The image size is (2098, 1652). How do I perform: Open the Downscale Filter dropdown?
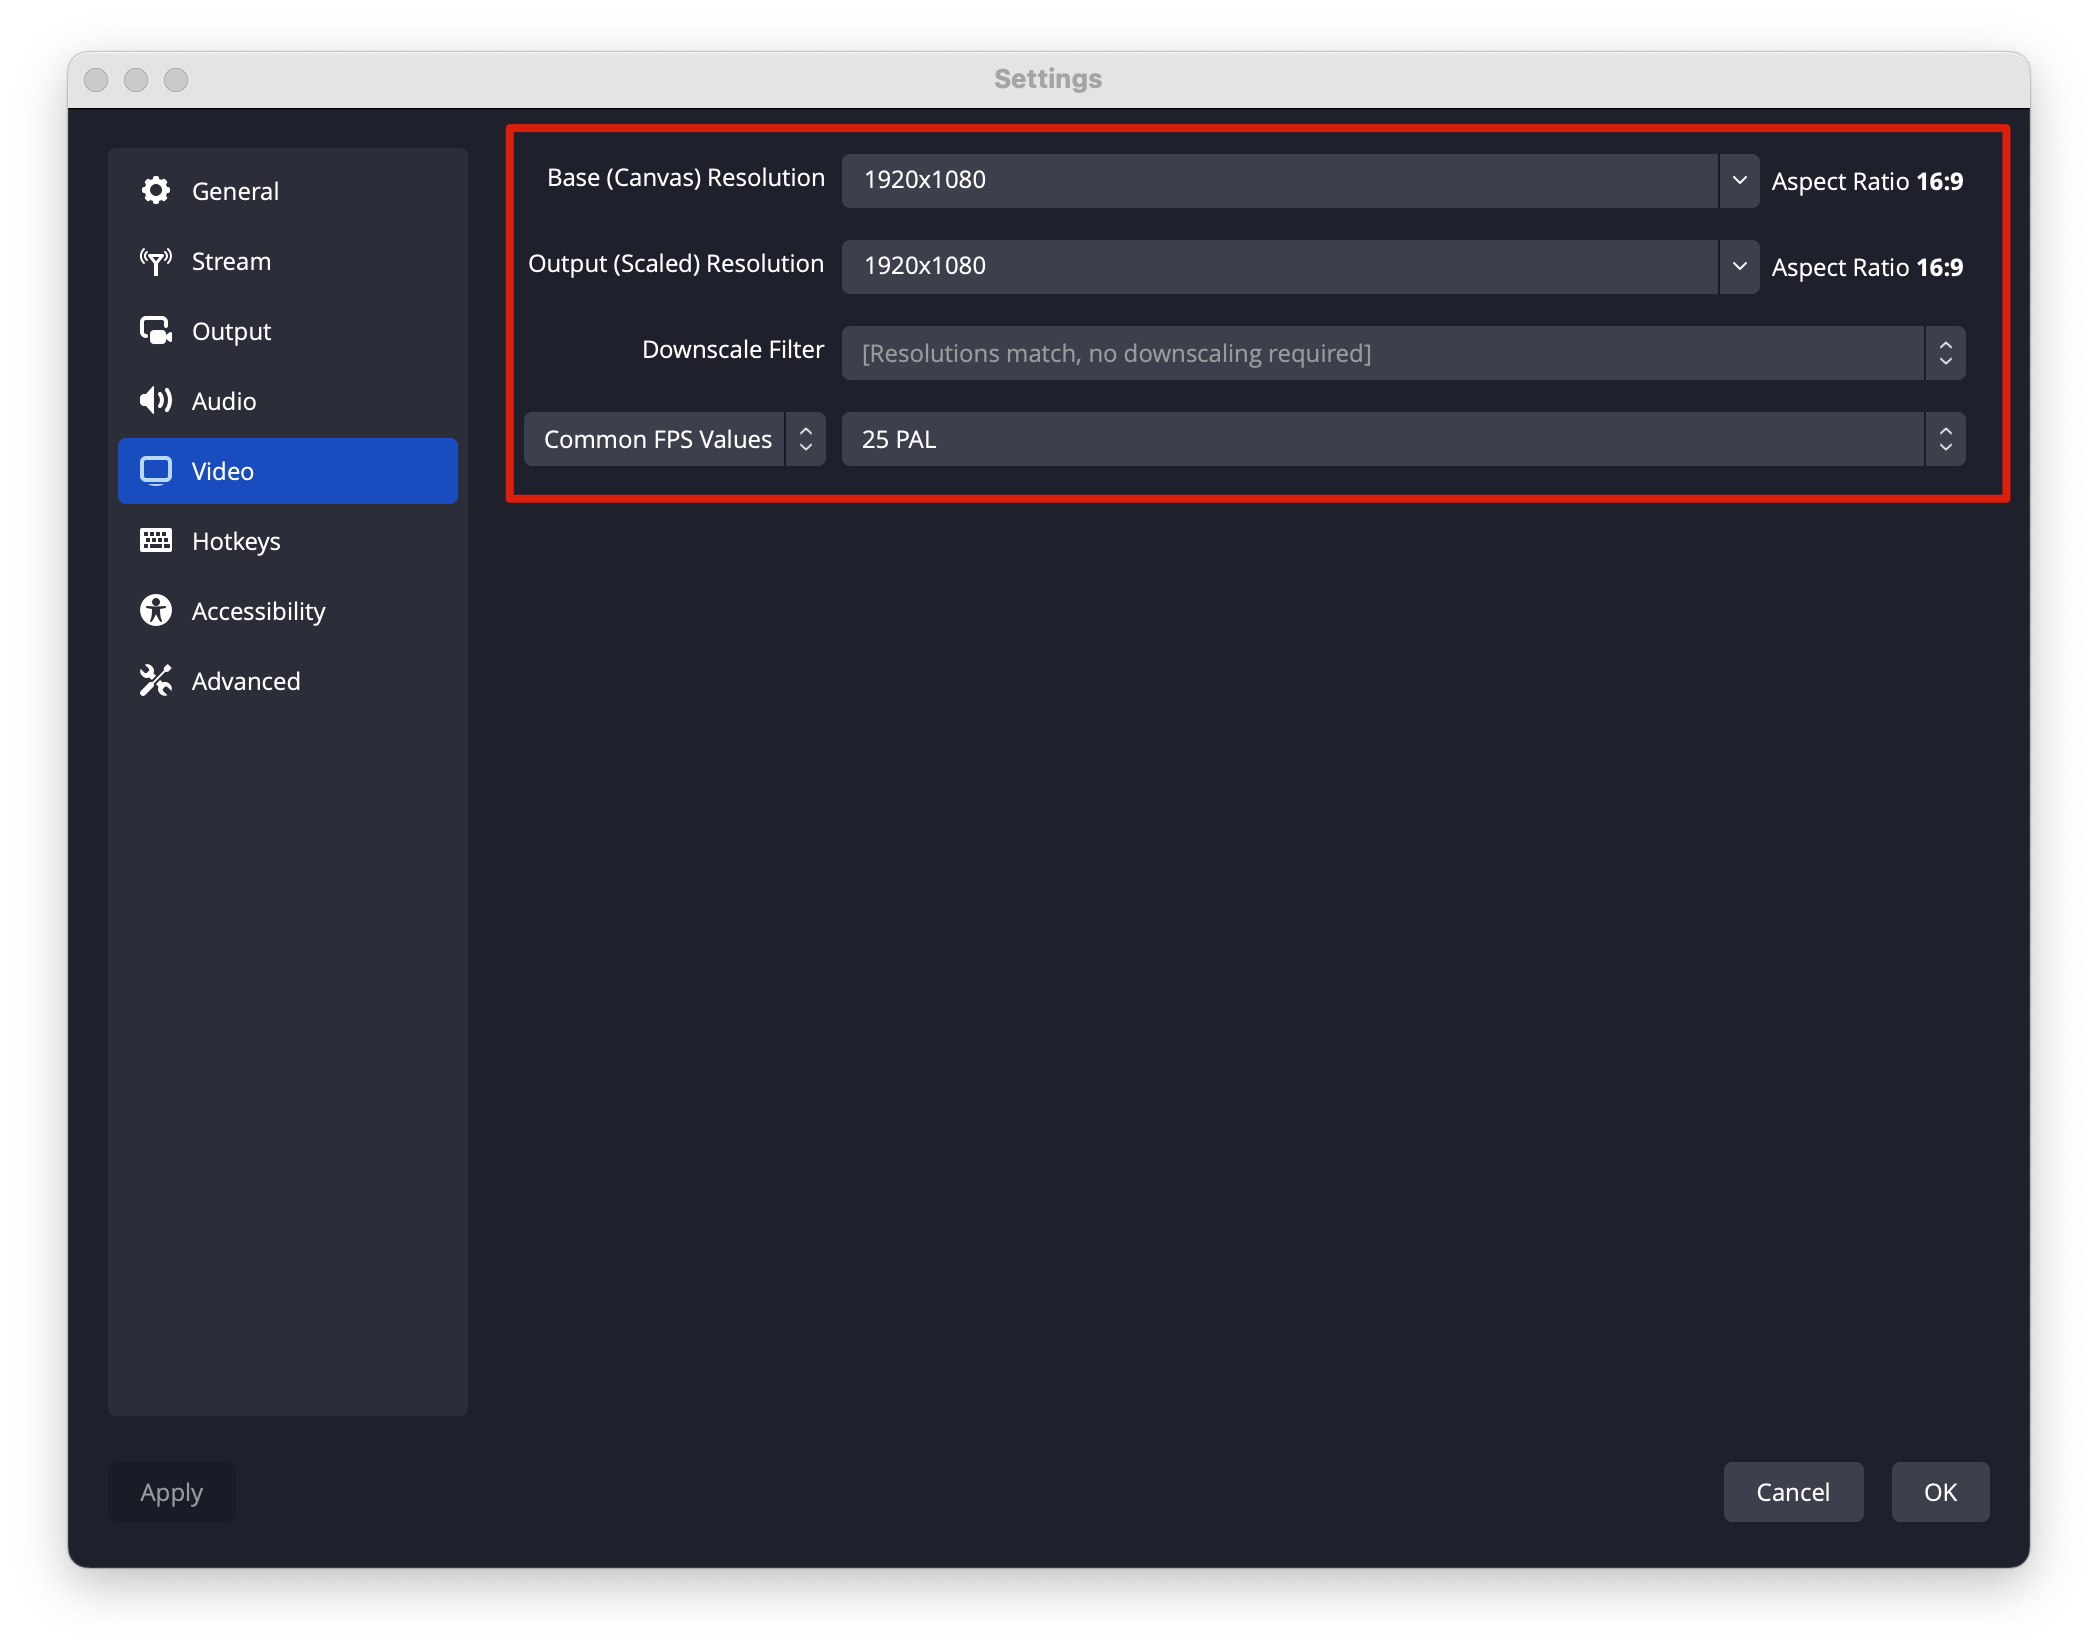tap(1404, 353)
